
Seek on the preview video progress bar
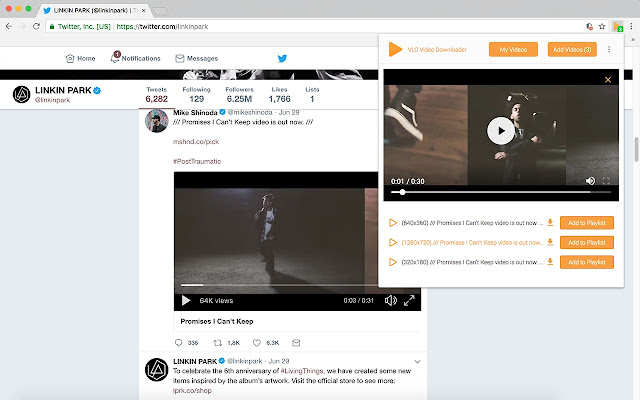pyautogui.click(x=501, y=192)
